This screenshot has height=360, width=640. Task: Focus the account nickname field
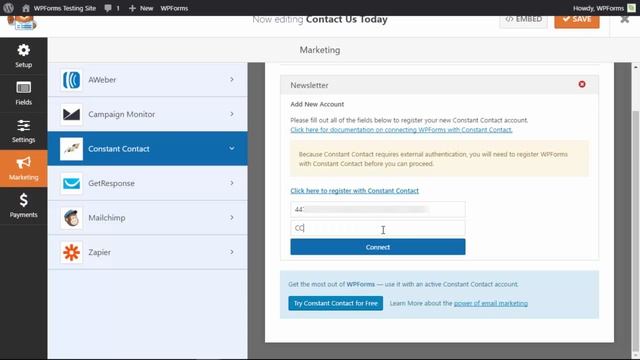pos(378,228)
